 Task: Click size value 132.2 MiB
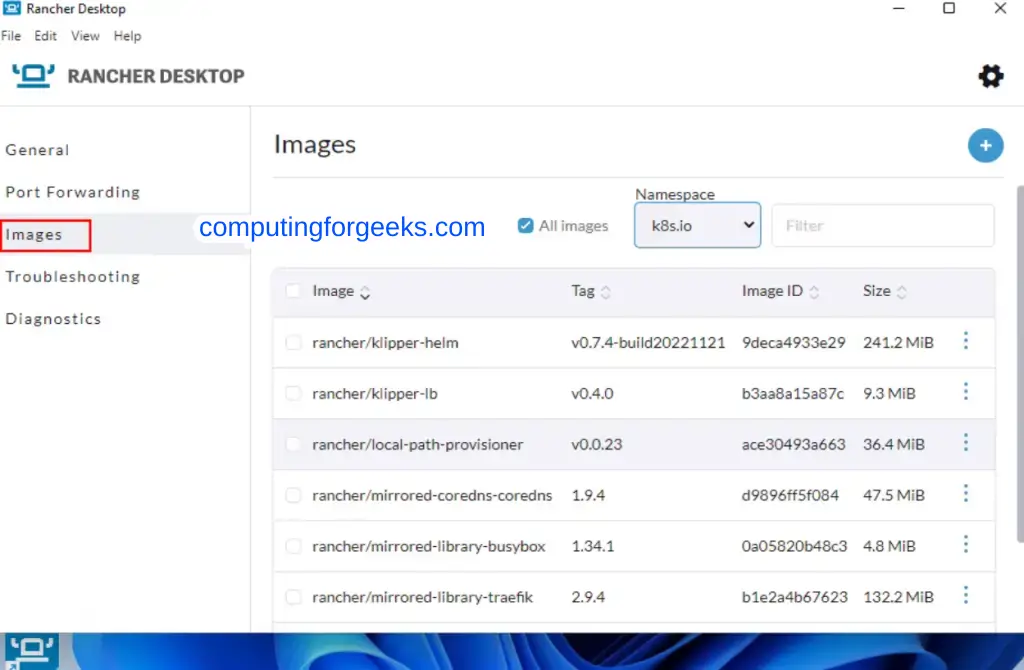pos(898,598)
